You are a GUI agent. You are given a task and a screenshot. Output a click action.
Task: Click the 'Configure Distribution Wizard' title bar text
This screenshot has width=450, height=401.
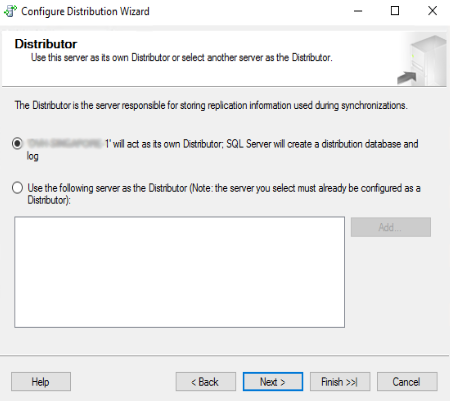point(85,11)
